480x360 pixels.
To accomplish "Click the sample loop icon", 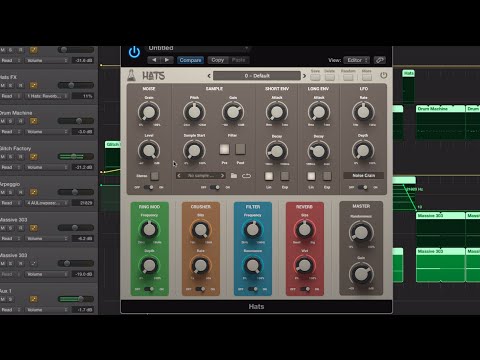I will [246, 176].
